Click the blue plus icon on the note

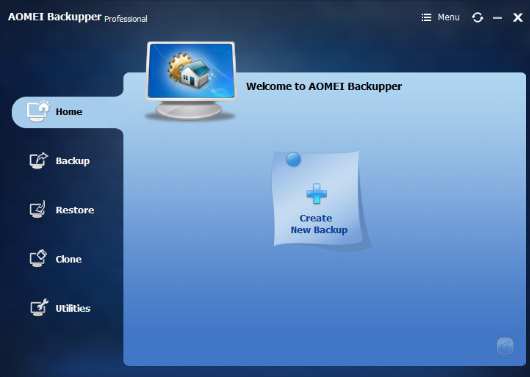pyautogui.click(x=316, y=194)
